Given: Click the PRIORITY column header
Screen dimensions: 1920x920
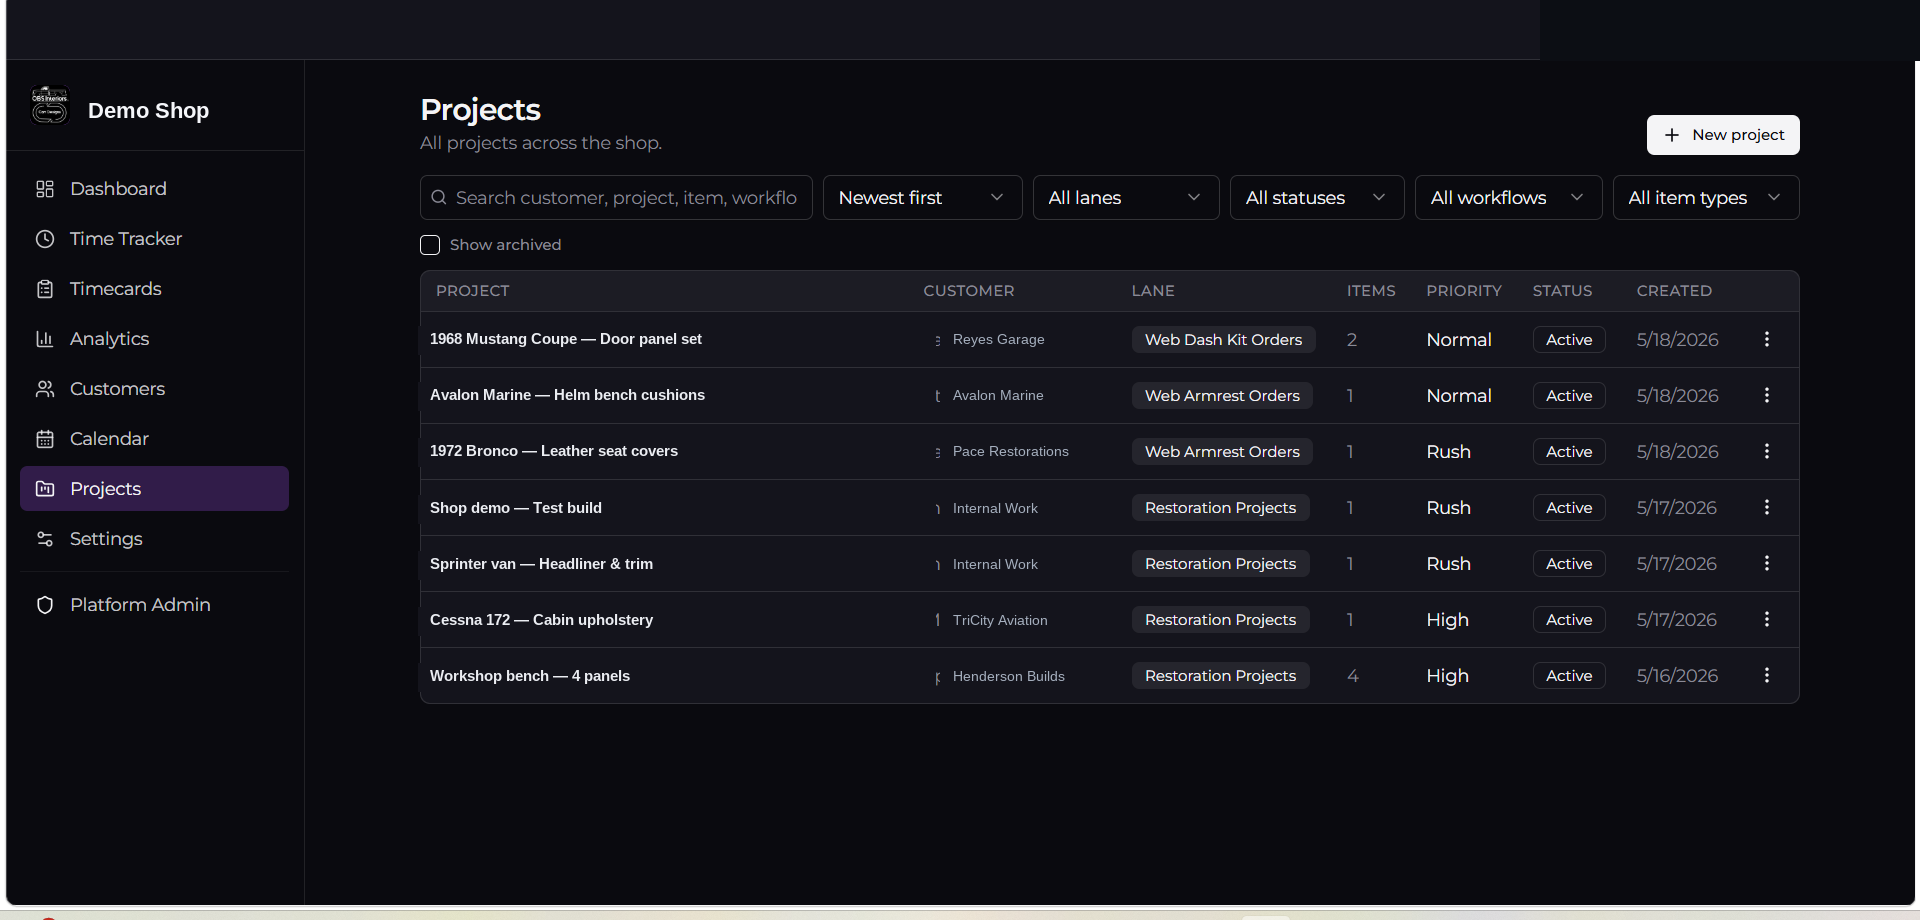Looking at the screenshot, I should tap(1464, 291).
